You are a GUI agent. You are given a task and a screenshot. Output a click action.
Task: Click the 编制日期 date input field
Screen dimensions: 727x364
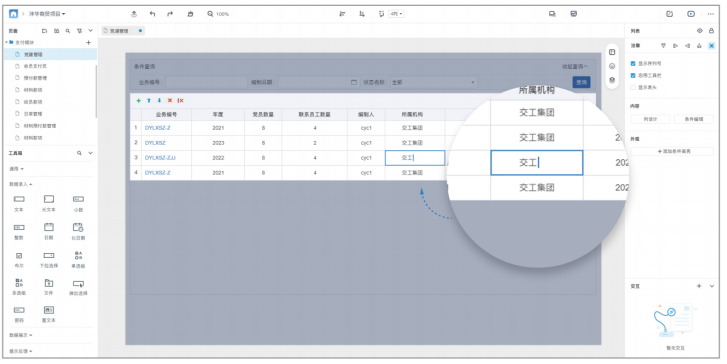pyautogui.click(x=319, y=82)
